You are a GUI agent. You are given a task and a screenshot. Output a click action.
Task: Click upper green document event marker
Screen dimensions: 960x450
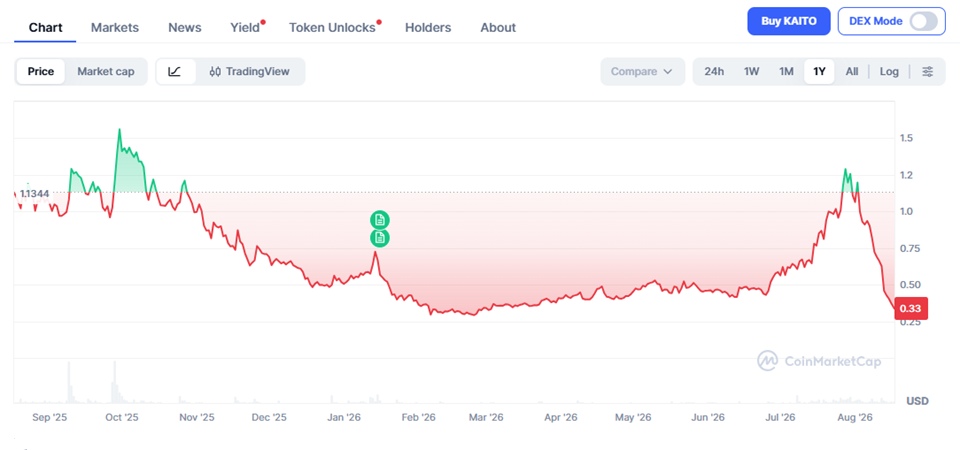pyautogui.click(x=380, y=220)
